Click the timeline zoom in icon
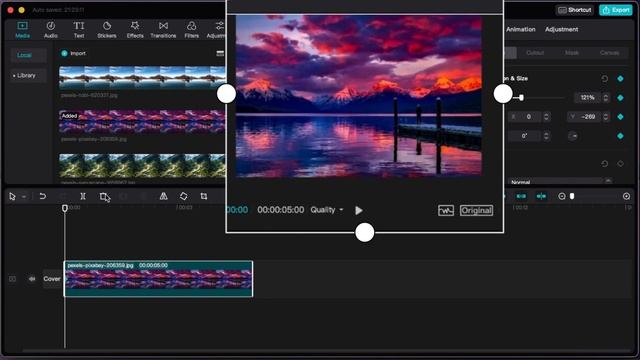Viewport: 640px width, 360px height. point(627,196)
